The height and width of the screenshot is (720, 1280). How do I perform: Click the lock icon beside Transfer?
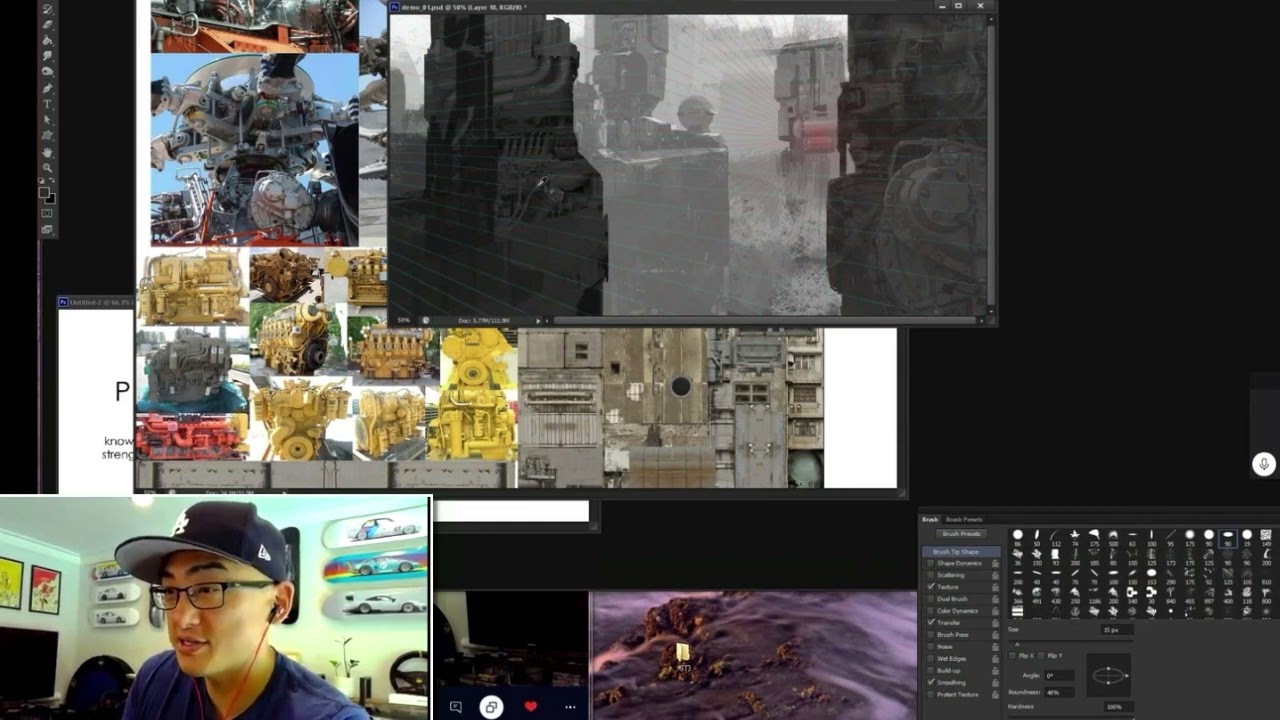coord(995,623)
